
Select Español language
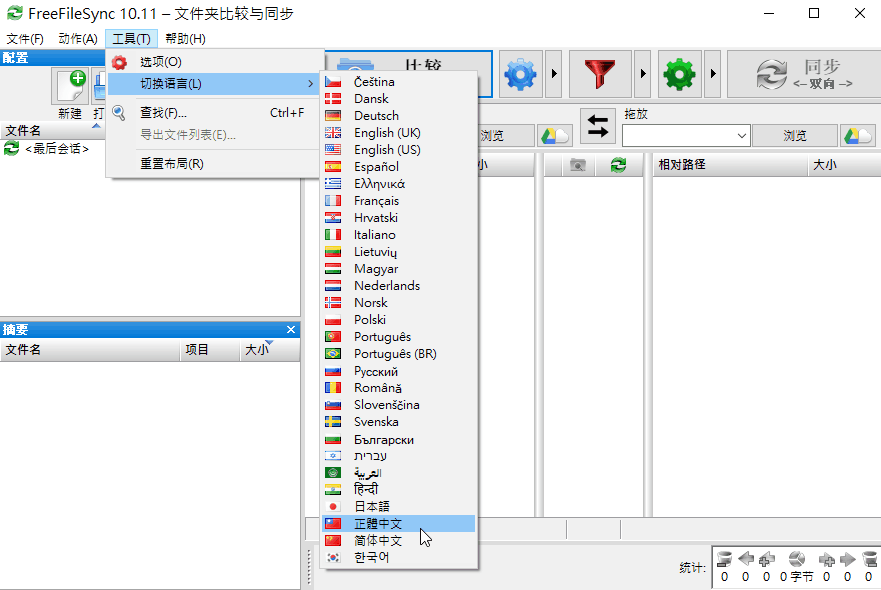click(x=399, y=167)
